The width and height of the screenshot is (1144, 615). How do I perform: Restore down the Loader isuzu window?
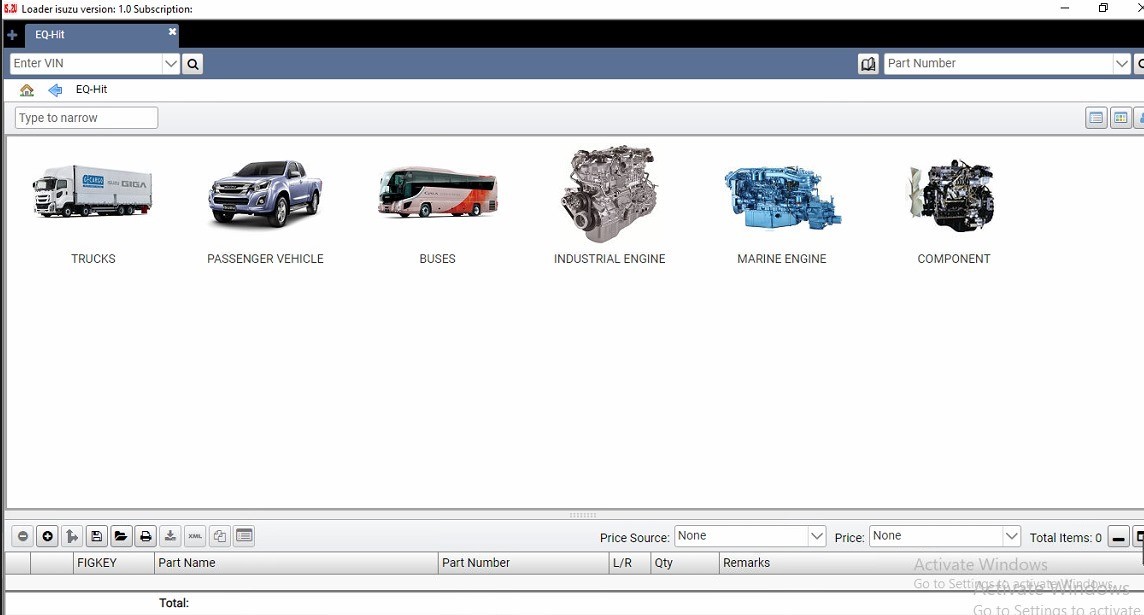(x=1103, y=8)
